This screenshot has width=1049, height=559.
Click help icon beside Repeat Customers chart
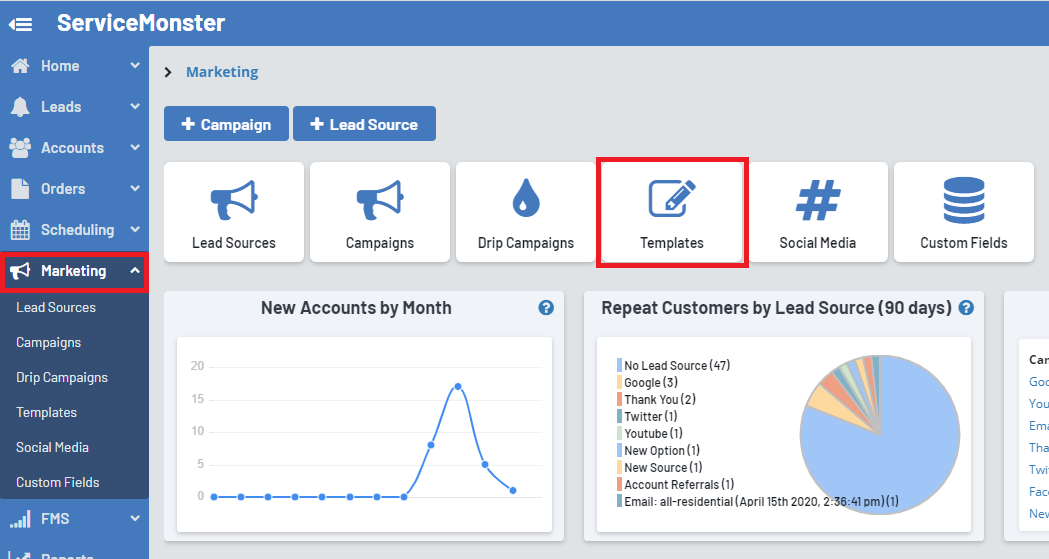pyautogui.click(x=966, y=308)
